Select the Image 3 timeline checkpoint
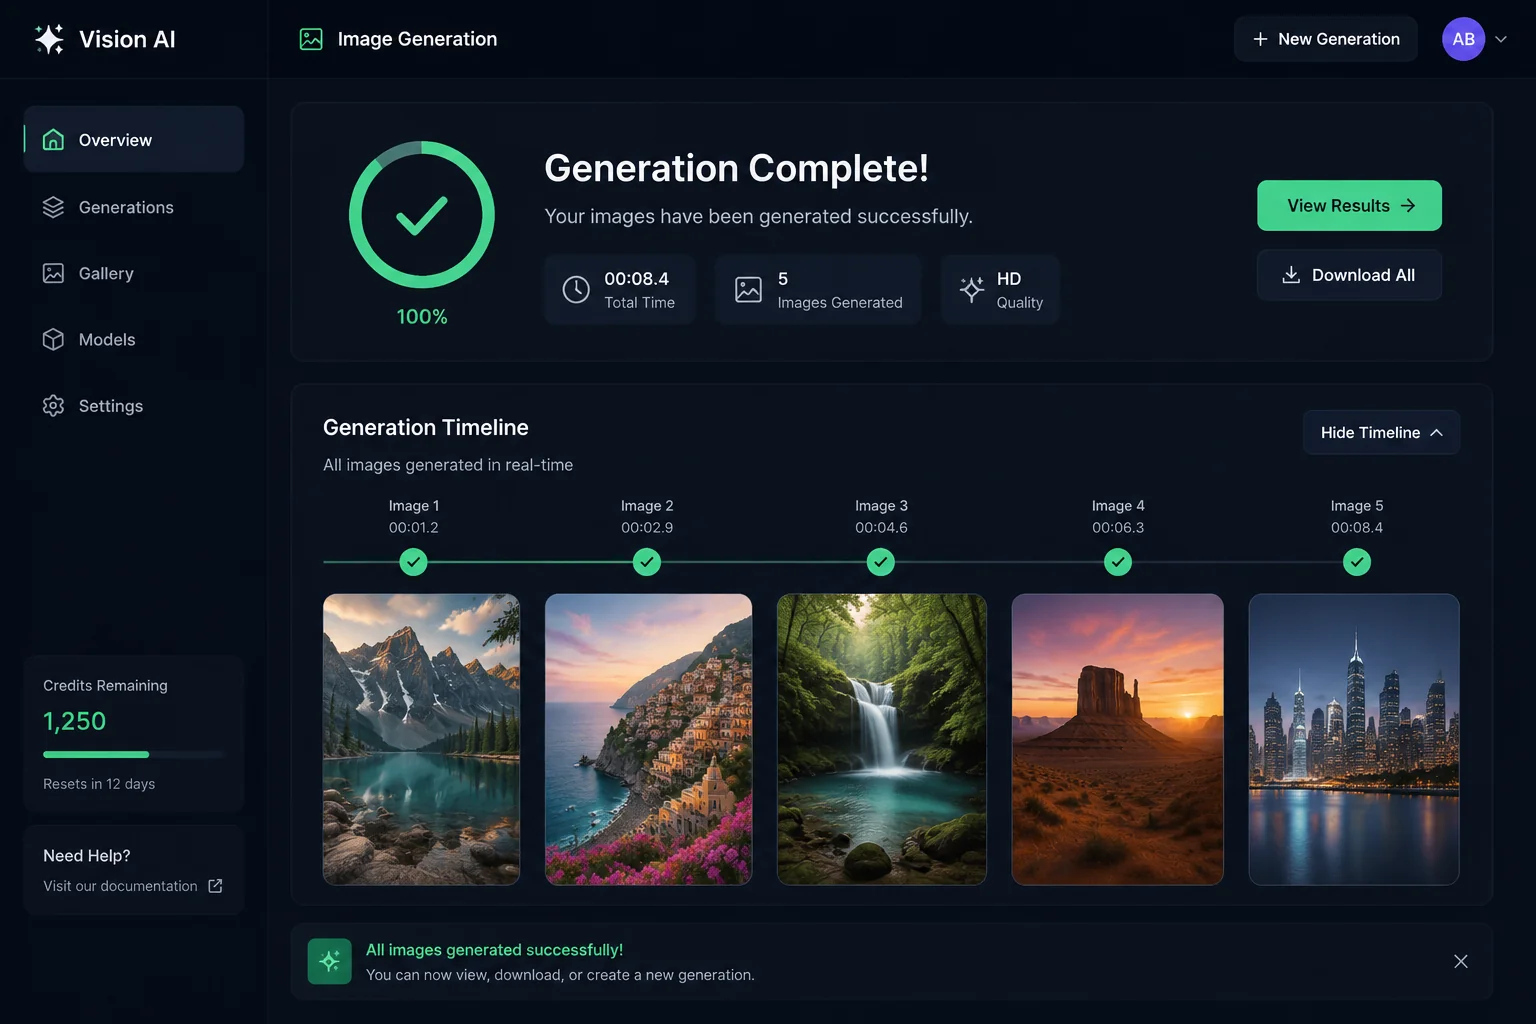Screen dimensions: 1536x1024 [881, 562]
